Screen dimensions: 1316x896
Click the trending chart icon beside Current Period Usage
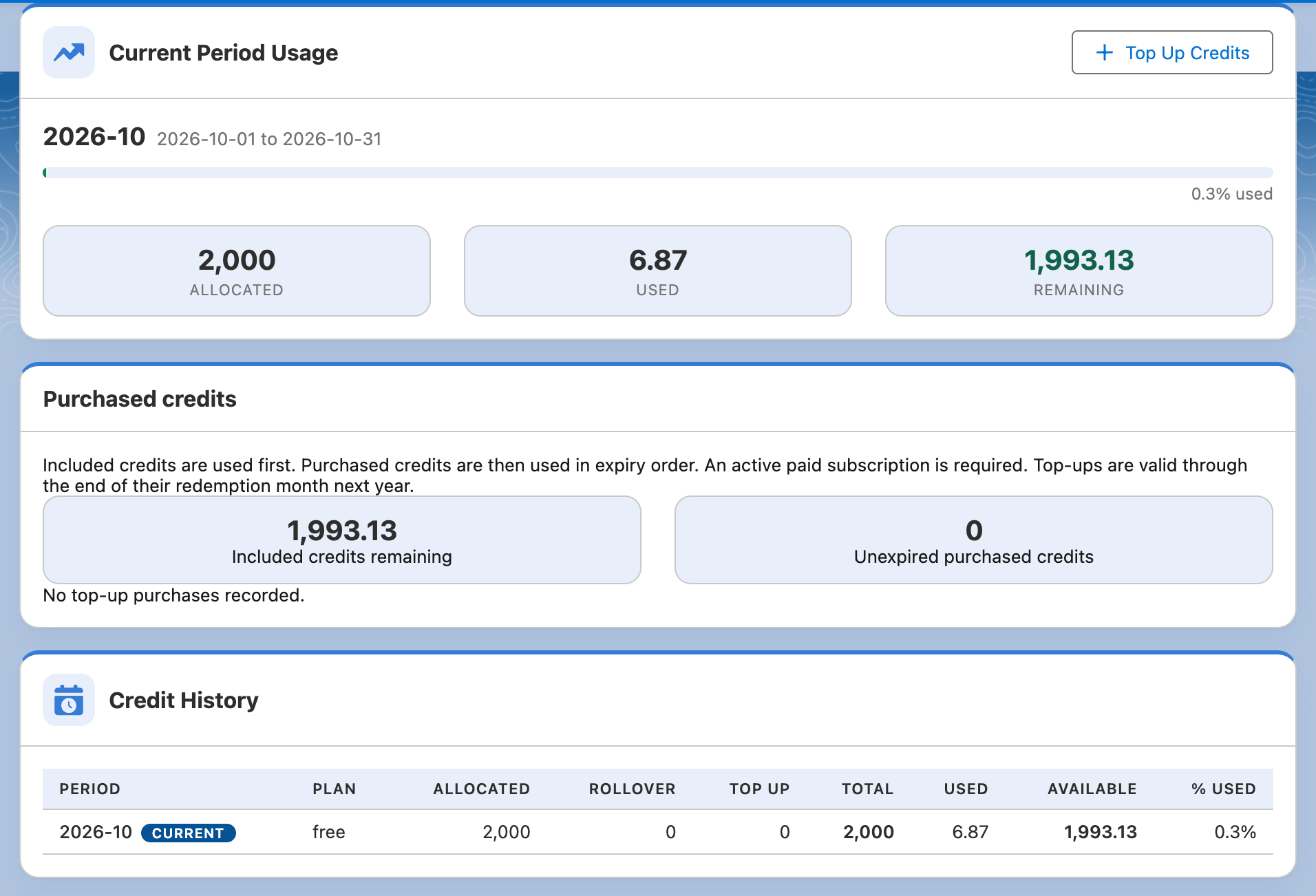pyautogui.click(x=69, y=53)
